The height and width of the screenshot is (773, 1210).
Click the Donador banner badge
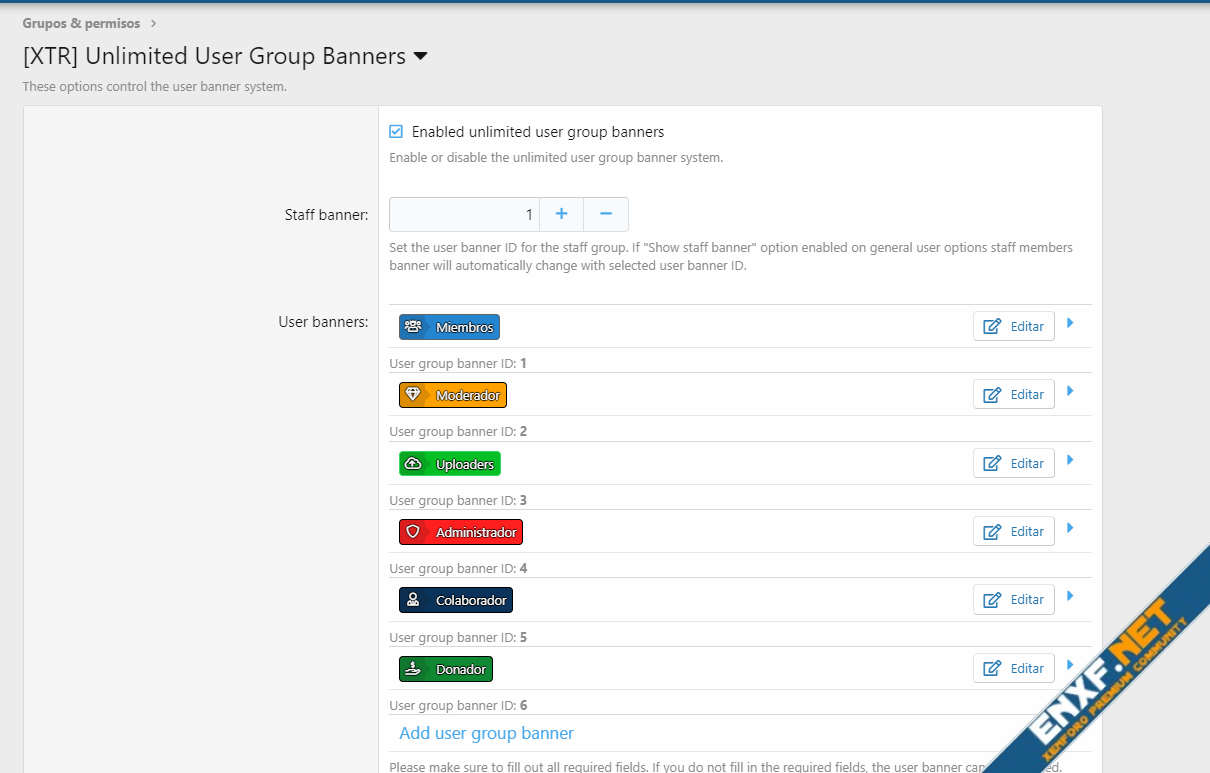[x=446, y=669]
